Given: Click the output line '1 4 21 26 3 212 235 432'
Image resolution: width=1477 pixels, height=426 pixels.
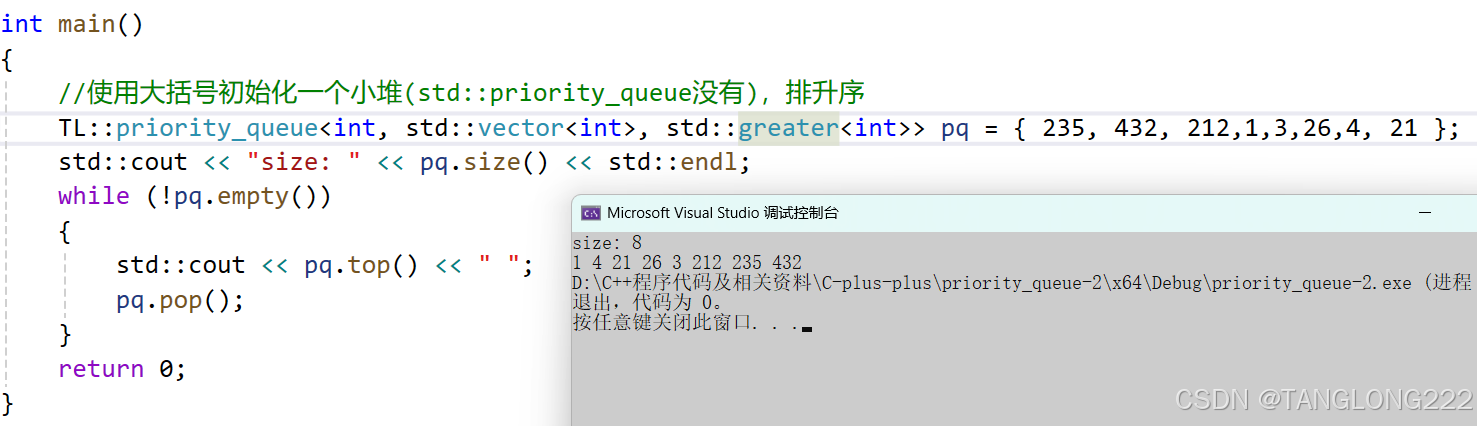Looking at the screenshot, I should click(x=687, y=263).
